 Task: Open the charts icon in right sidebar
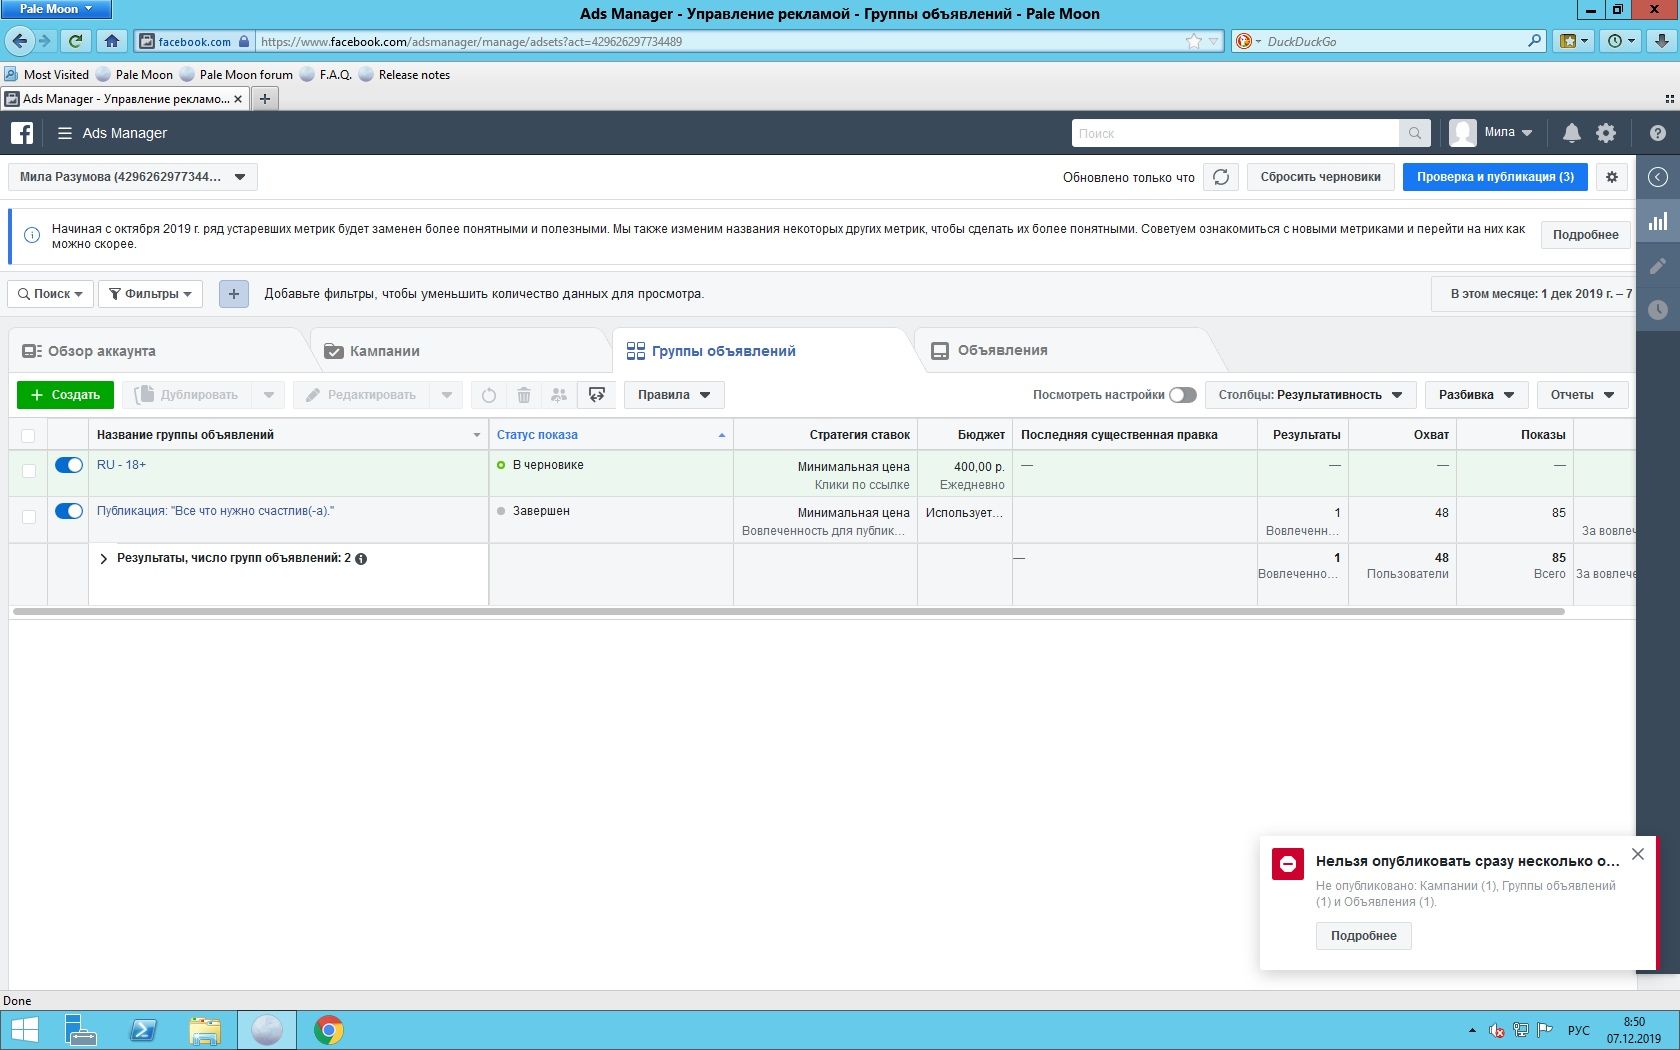click(x=1658, y=222)
